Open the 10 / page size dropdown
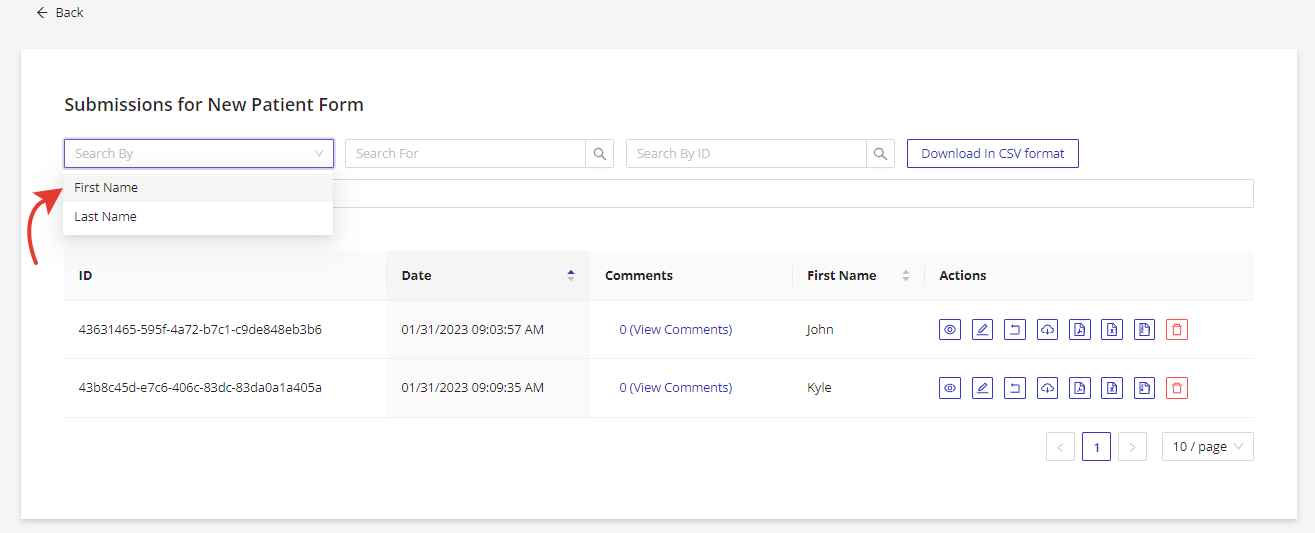This screenshot has width=1315, height=533. pos(1207,447)
